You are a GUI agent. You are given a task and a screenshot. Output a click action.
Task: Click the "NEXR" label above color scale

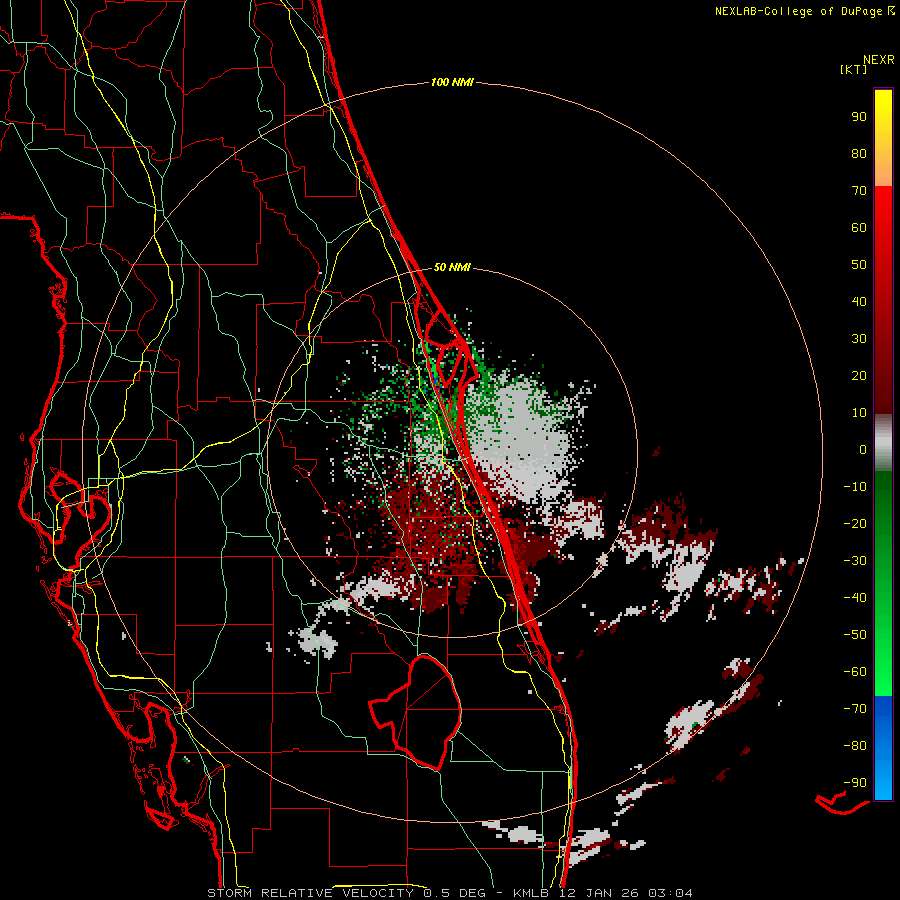(x=879, y=60)
